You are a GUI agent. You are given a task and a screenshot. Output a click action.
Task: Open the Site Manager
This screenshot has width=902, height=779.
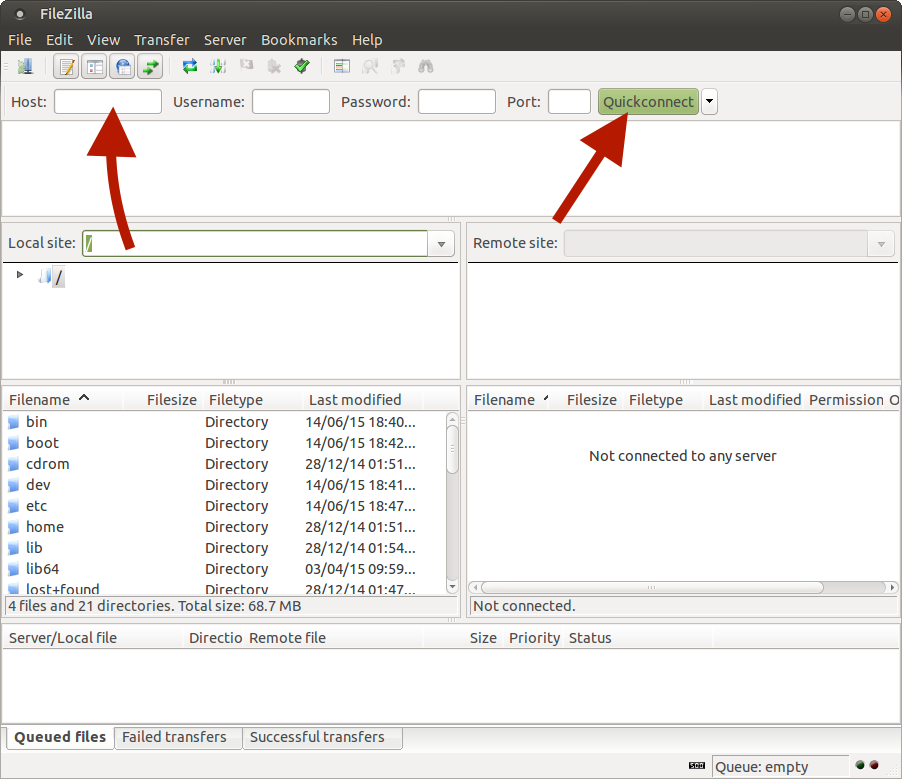(26, 66)
